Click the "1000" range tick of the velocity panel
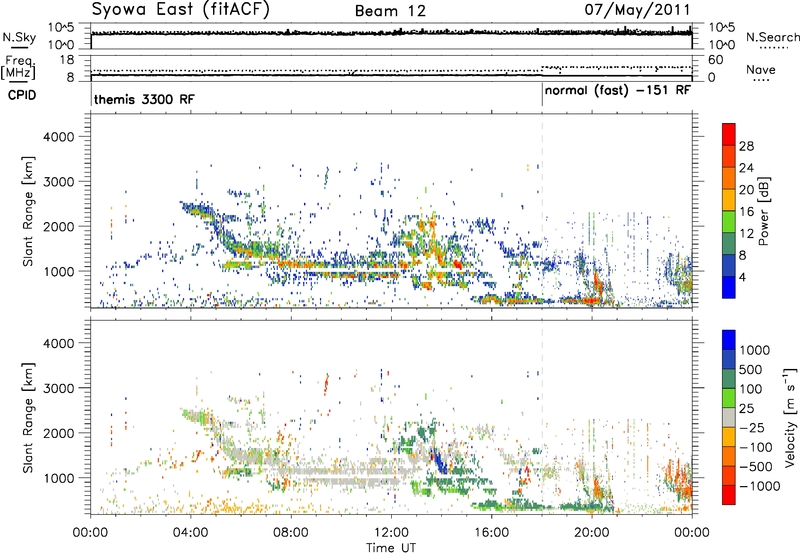800x554 pixels. click(x=59, y=478)
